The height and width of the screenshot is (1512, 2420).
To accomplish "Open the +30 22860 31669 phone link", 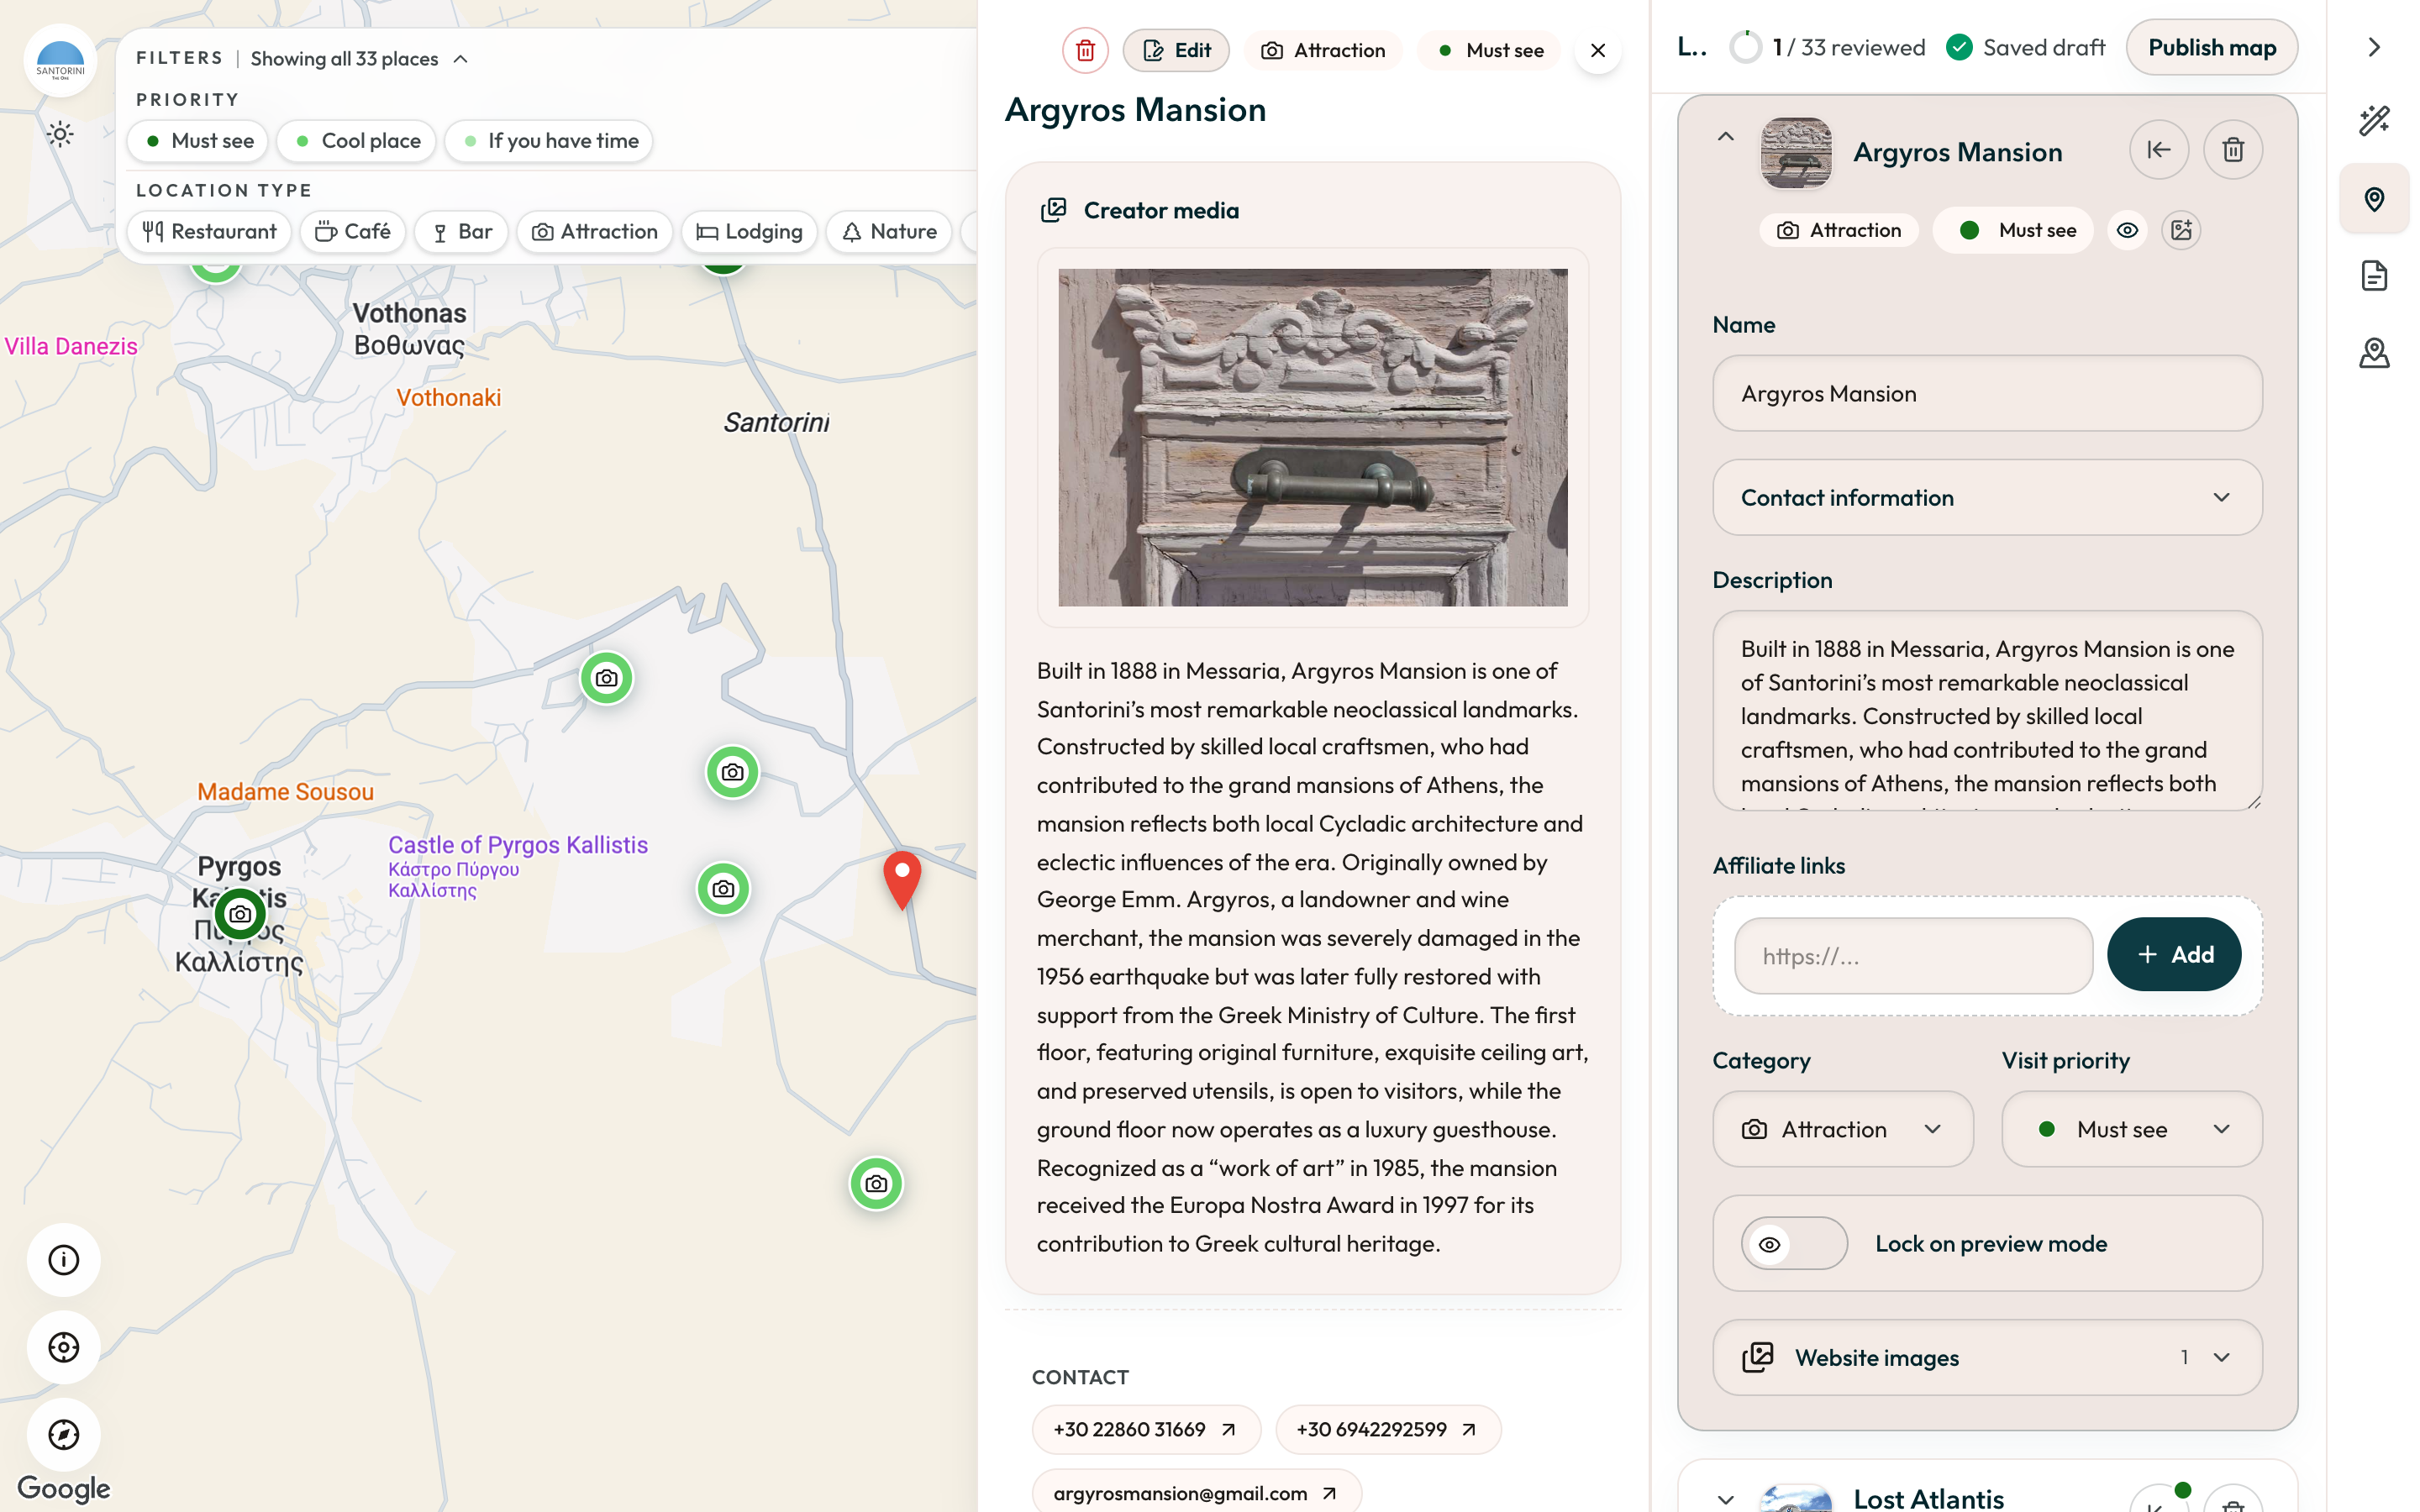I will [x=1146, y=1429].
